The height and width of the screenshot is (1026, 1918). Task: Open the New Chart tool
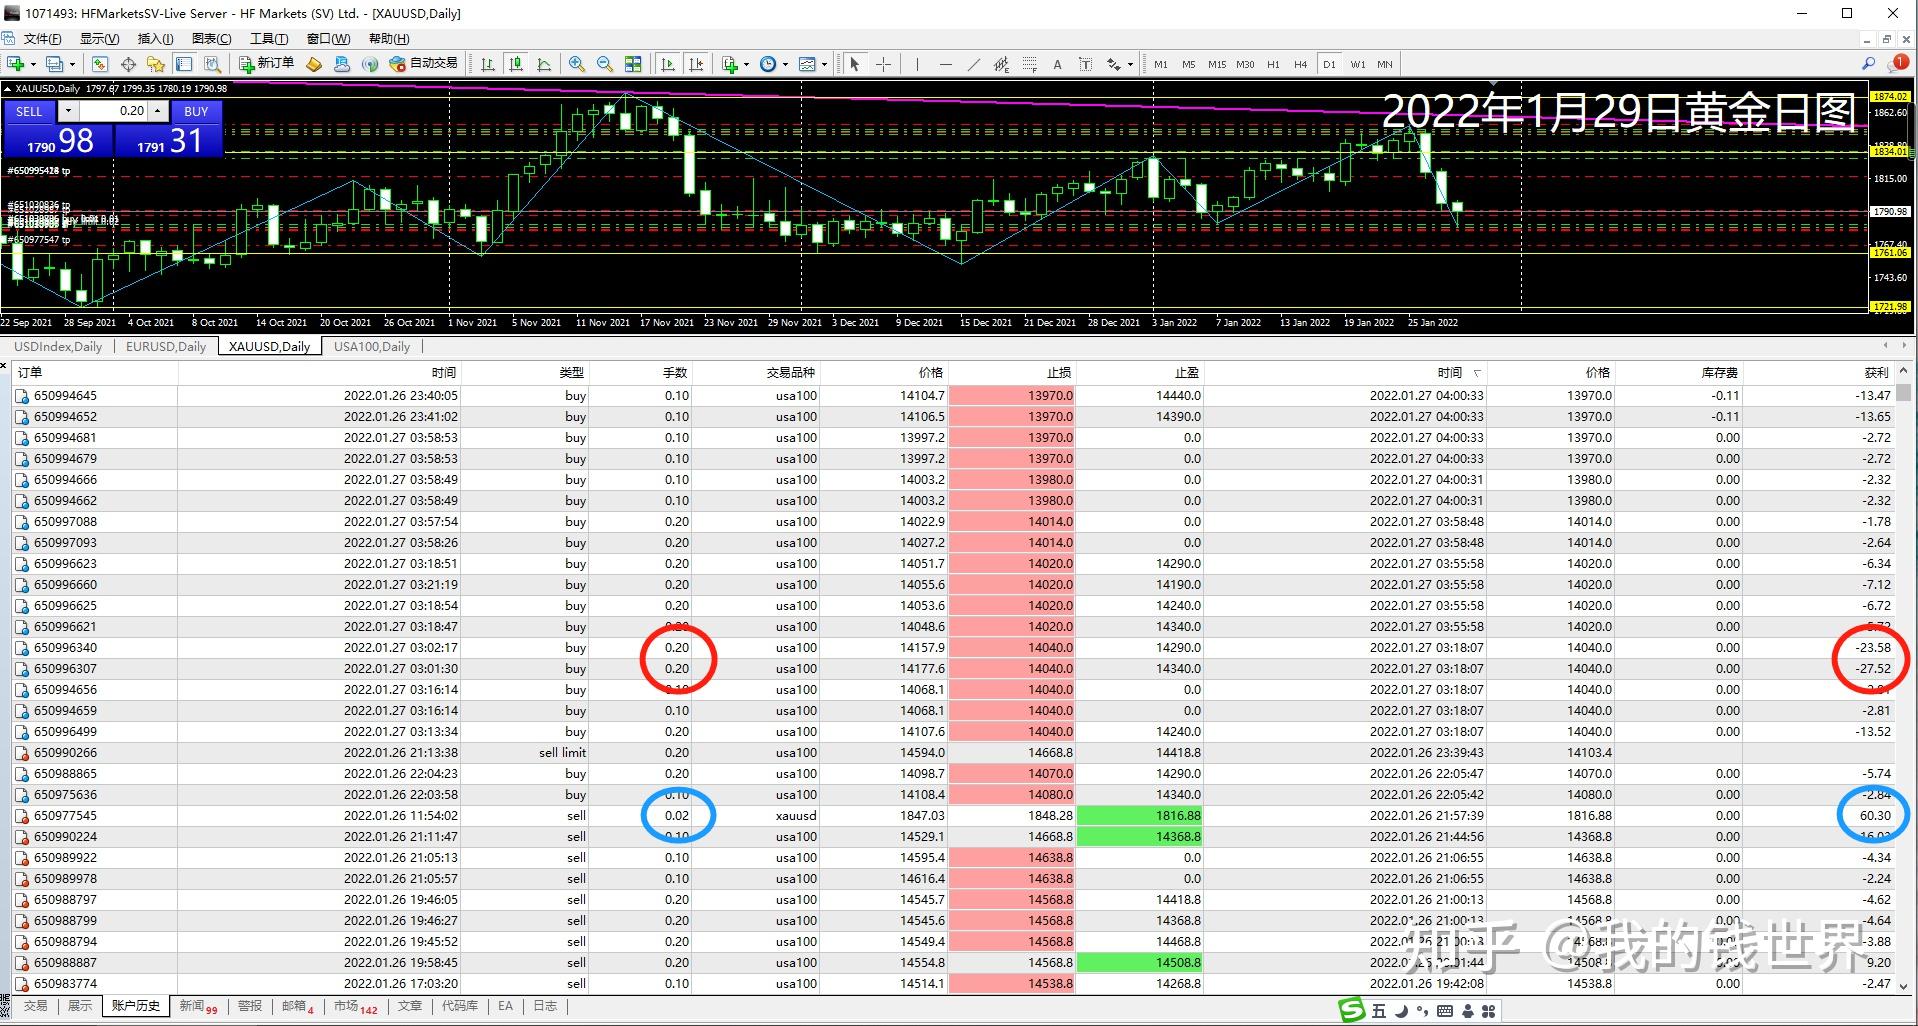(16, 64)
